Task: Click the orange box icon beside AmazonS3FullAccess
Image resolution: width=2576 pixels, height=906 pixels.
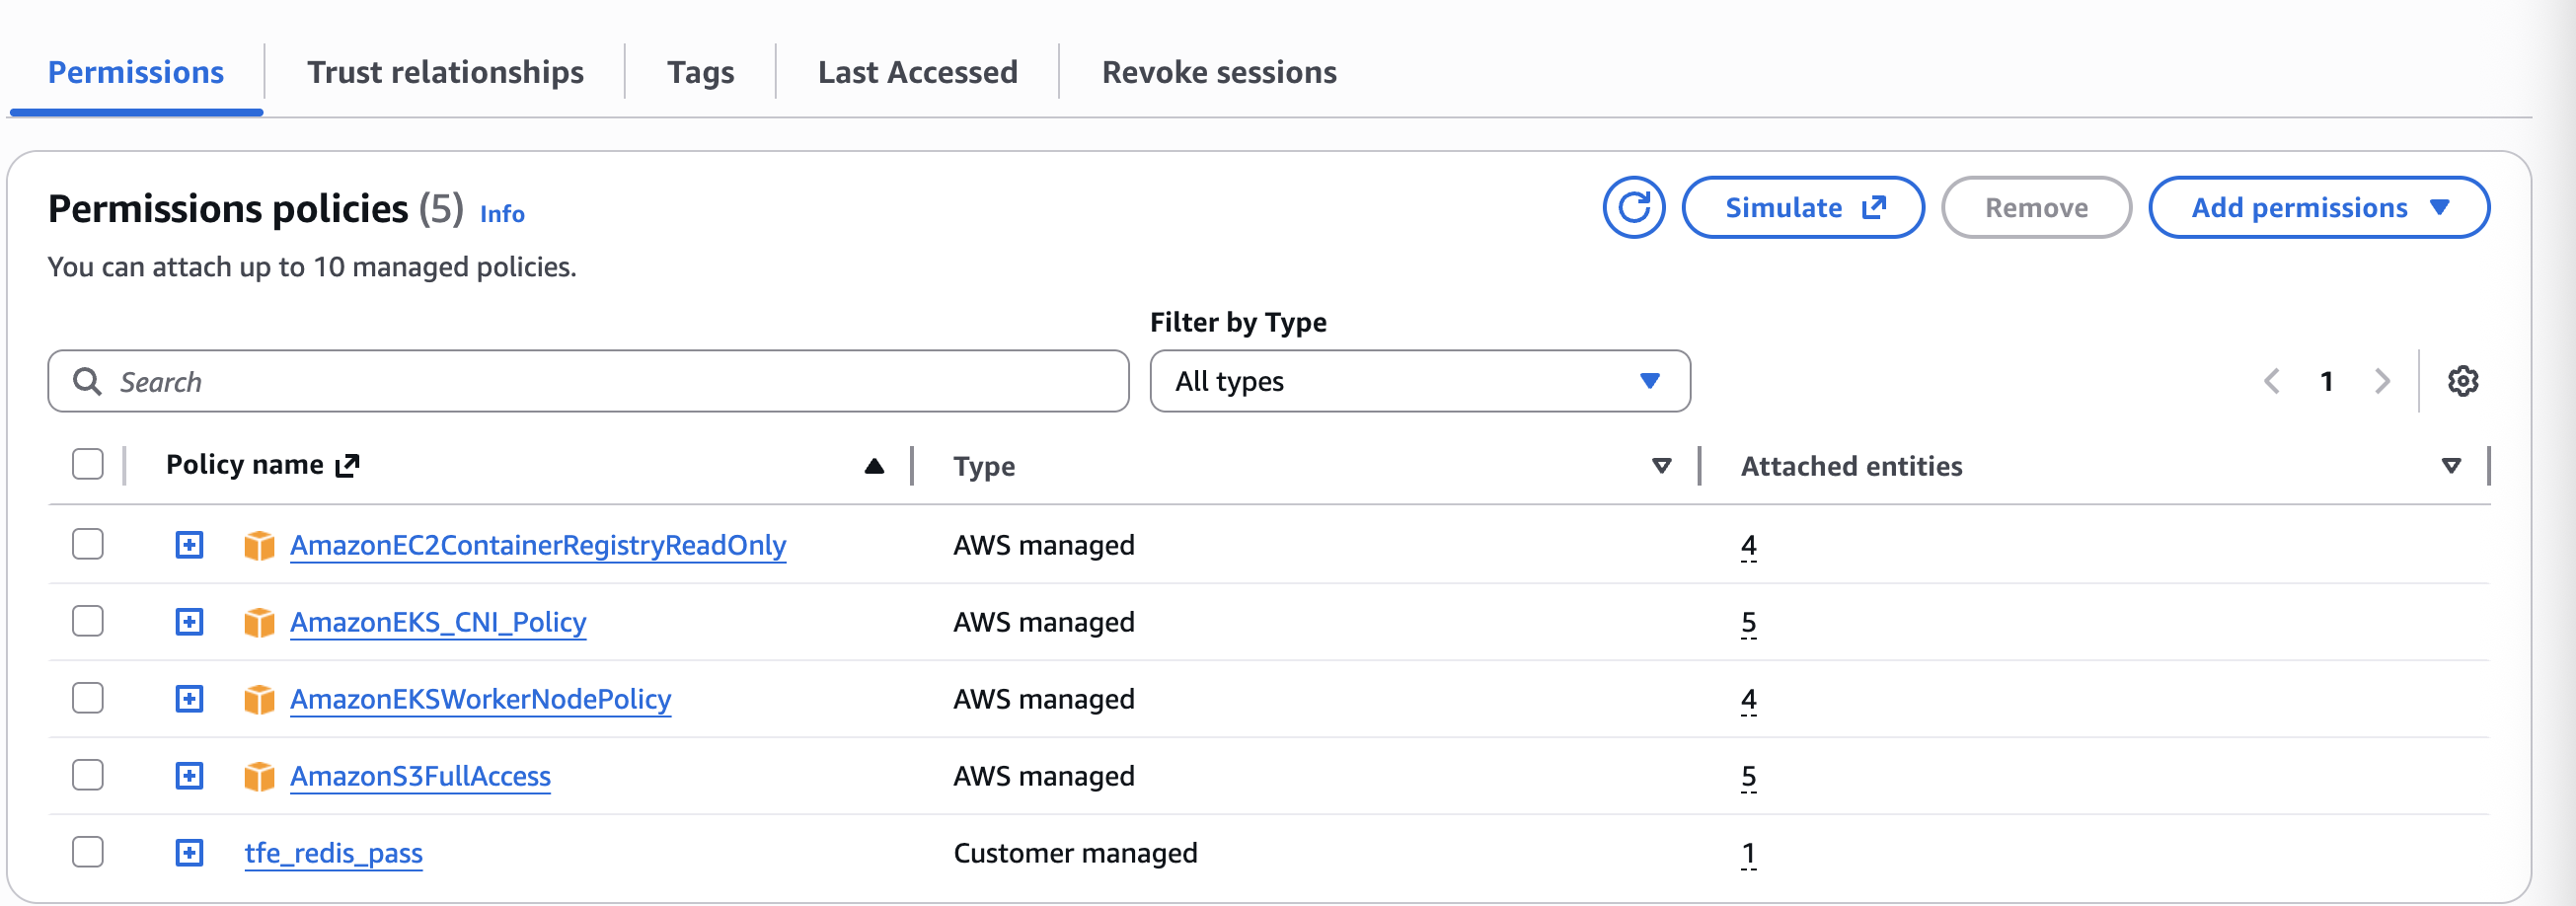Action: [259, 776]
